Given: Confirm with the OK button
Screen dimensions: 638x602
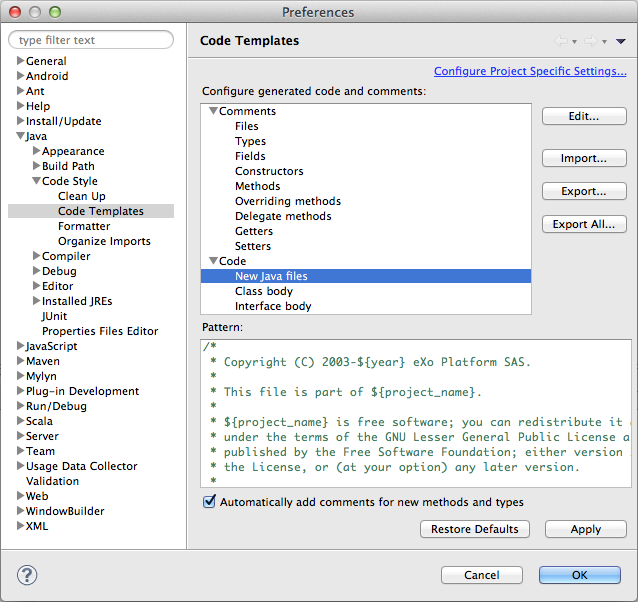Looking at the screenshot, I should (x=580, y=575).
